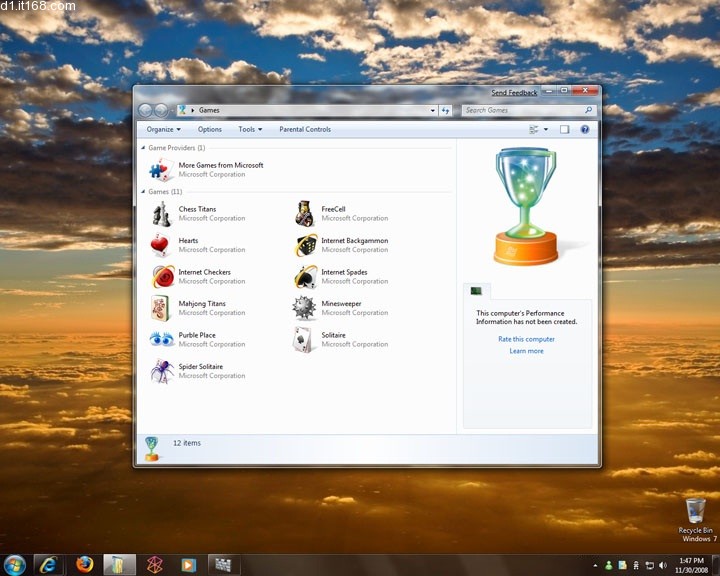Click the volume speaker tray icon
This screenshot has height=576, width=720.
tap(663, 565)
